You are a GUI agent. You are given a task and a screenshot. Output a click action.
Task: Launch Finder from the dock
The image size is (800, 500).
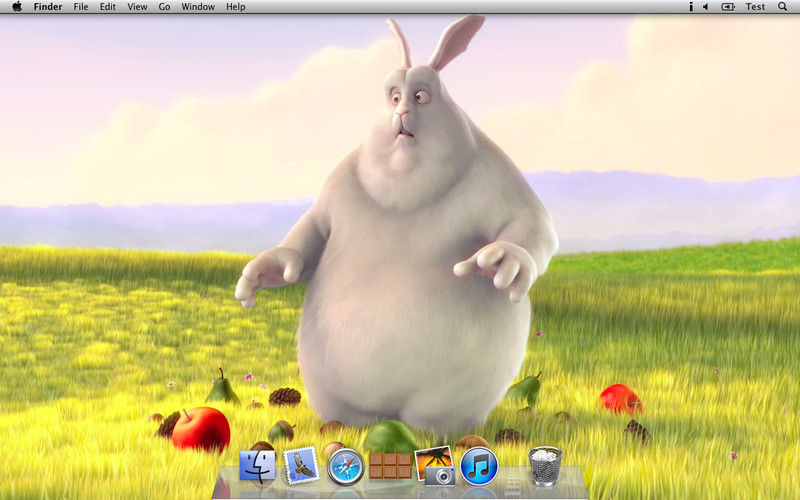[x=258, y=466]
